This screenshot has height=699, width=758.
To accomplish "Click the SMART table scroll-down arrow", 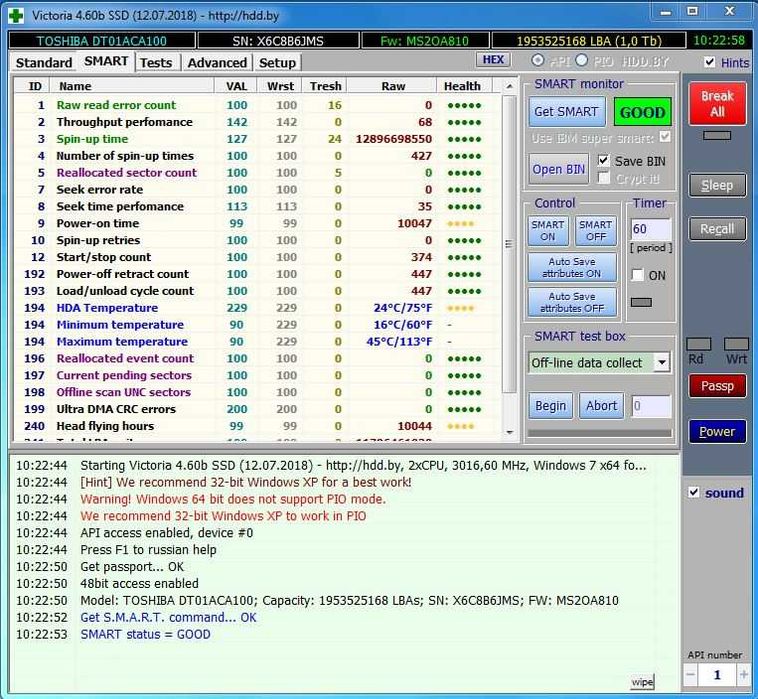I will (509, 433).
